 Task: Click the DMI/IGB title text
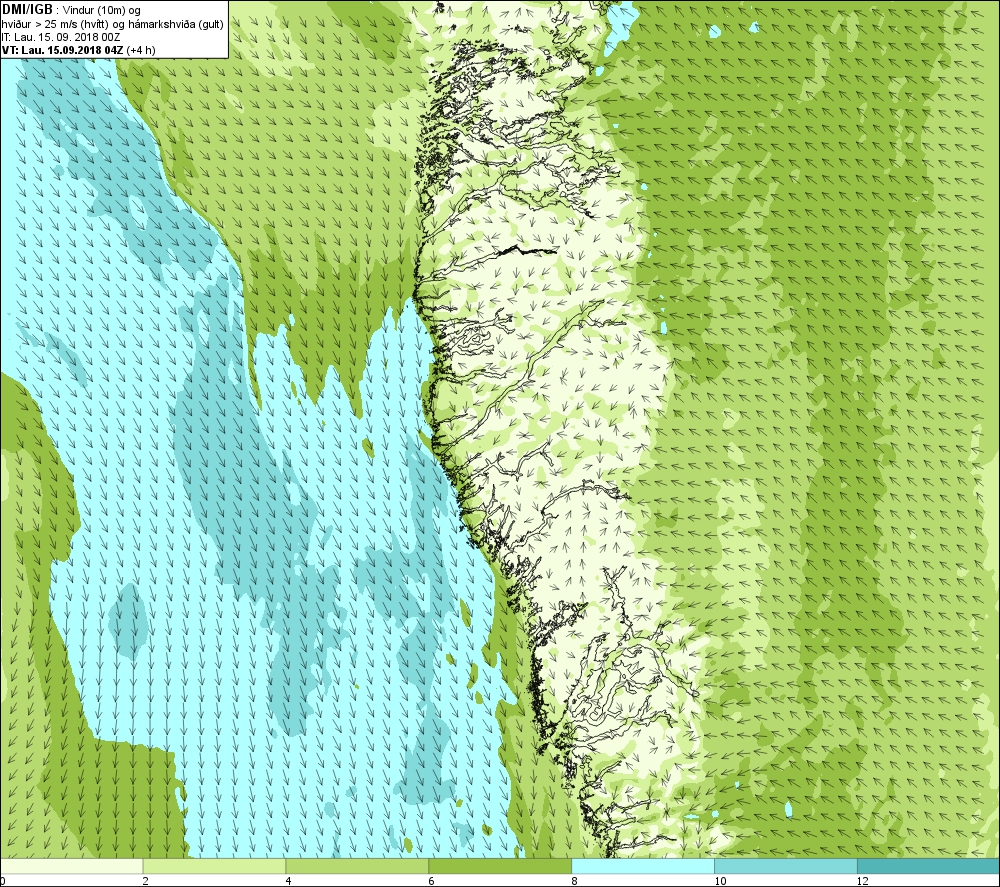click(27, 10)
